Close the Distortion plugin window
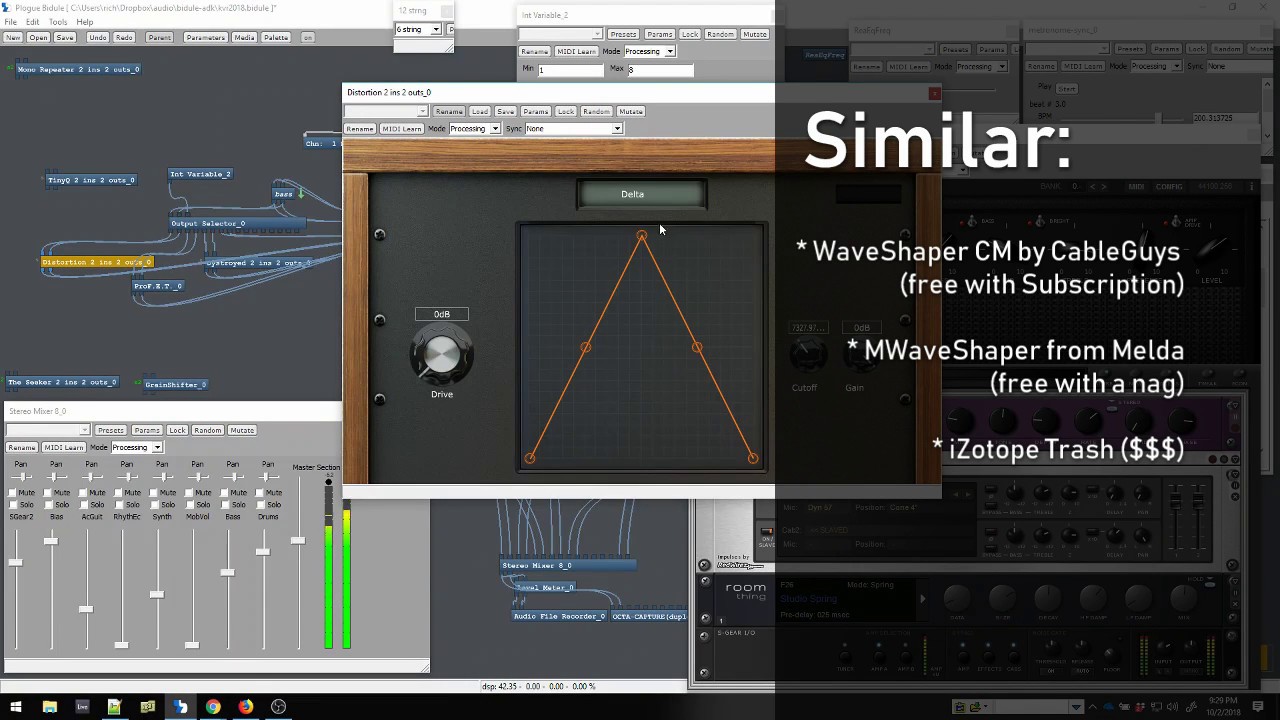Screen dimensions: 1280x720 934,94
